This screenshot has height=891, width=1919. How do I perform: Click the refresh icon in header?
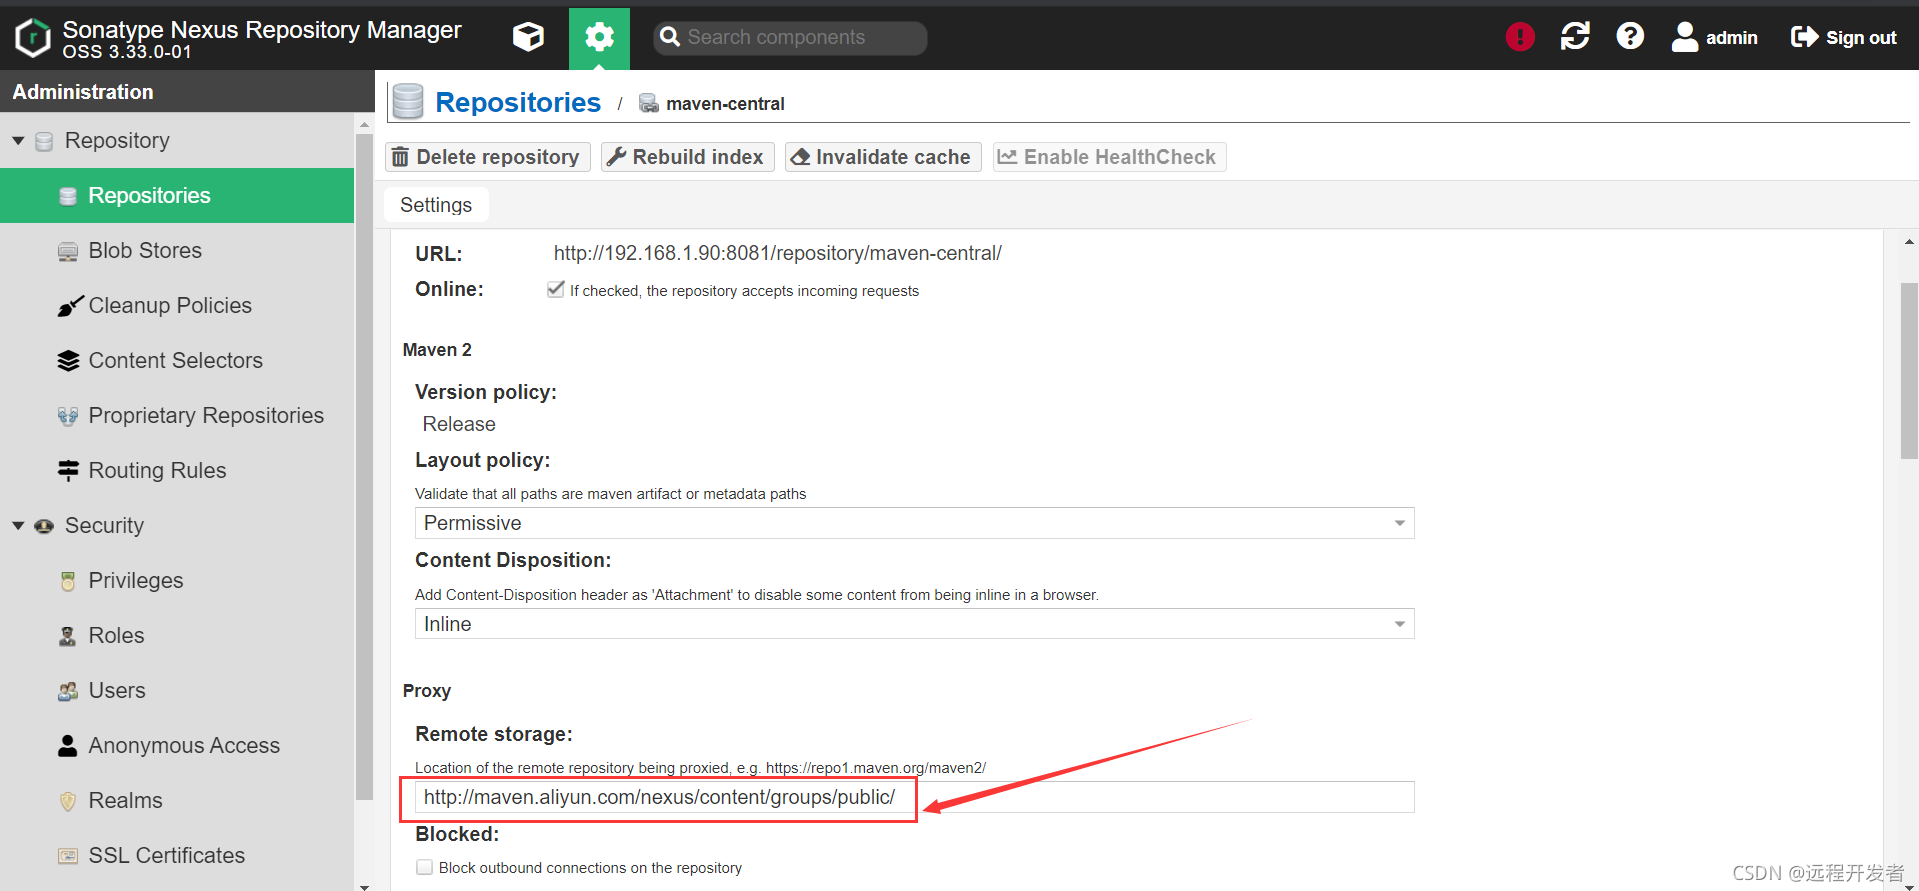(x=1575, y=37)
